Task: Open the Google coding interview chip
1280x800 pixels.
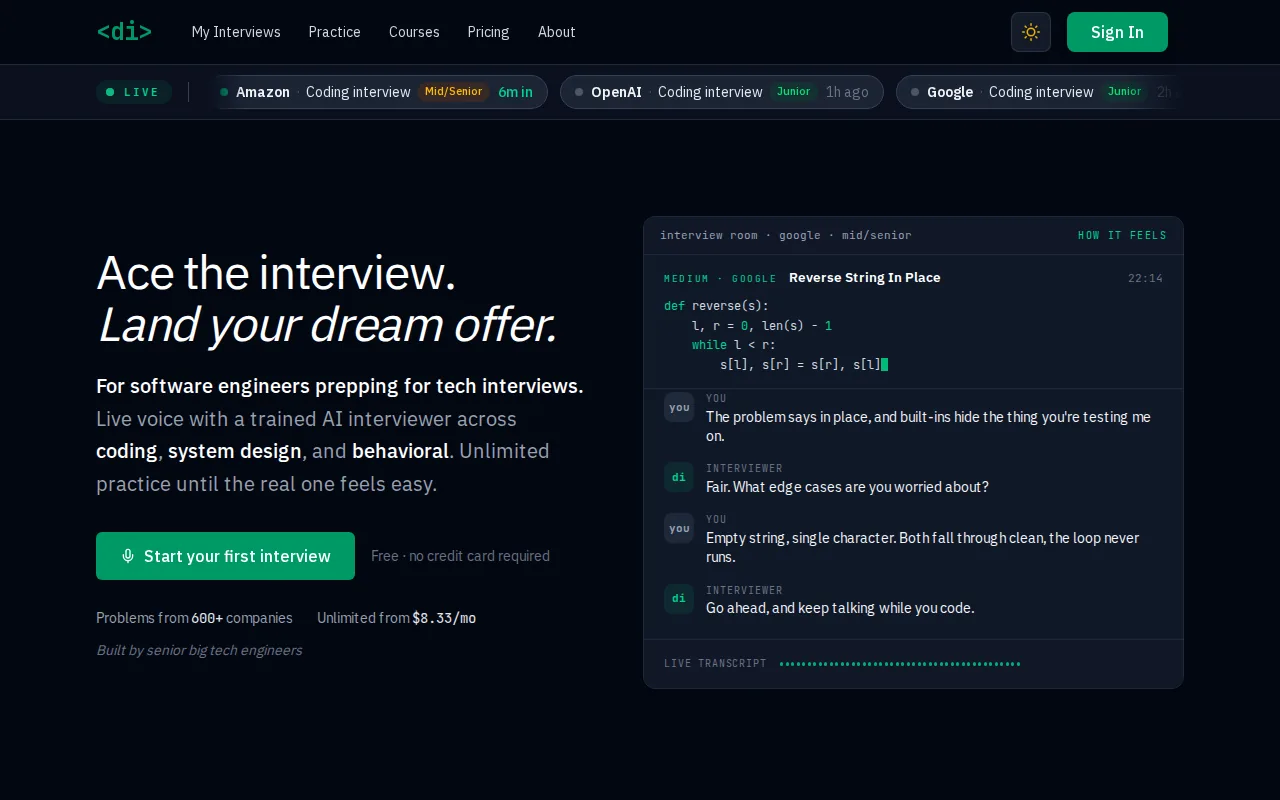Action: [1040, 92]
